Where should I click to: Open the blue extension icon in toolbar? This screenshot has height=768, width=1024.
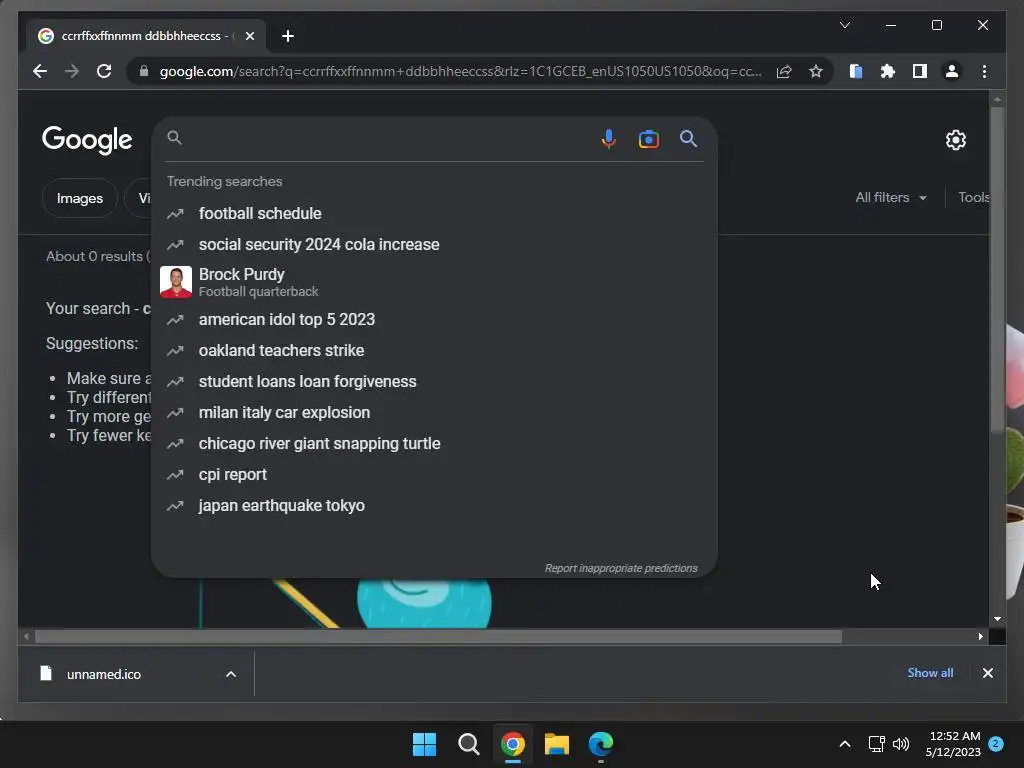(x=856, y=71)
